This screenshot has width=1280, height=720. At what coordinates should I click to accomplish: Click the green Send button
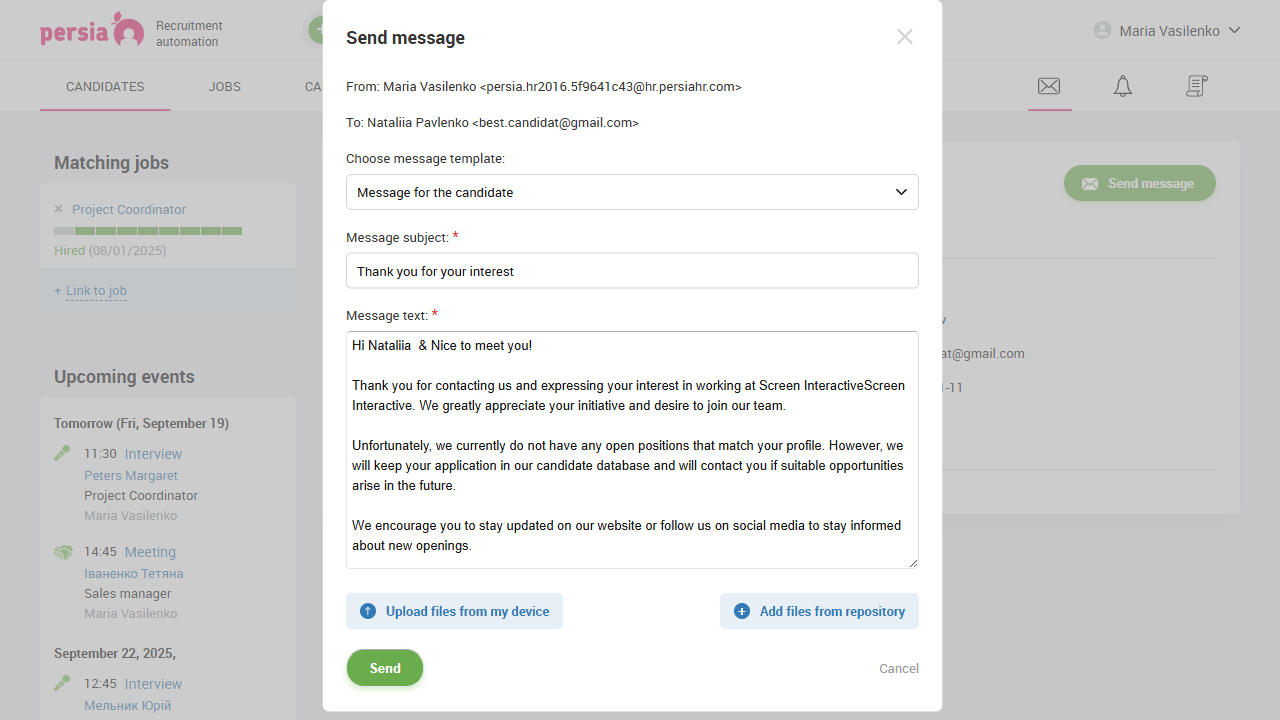pyautogui.click(x=384, y=667)
